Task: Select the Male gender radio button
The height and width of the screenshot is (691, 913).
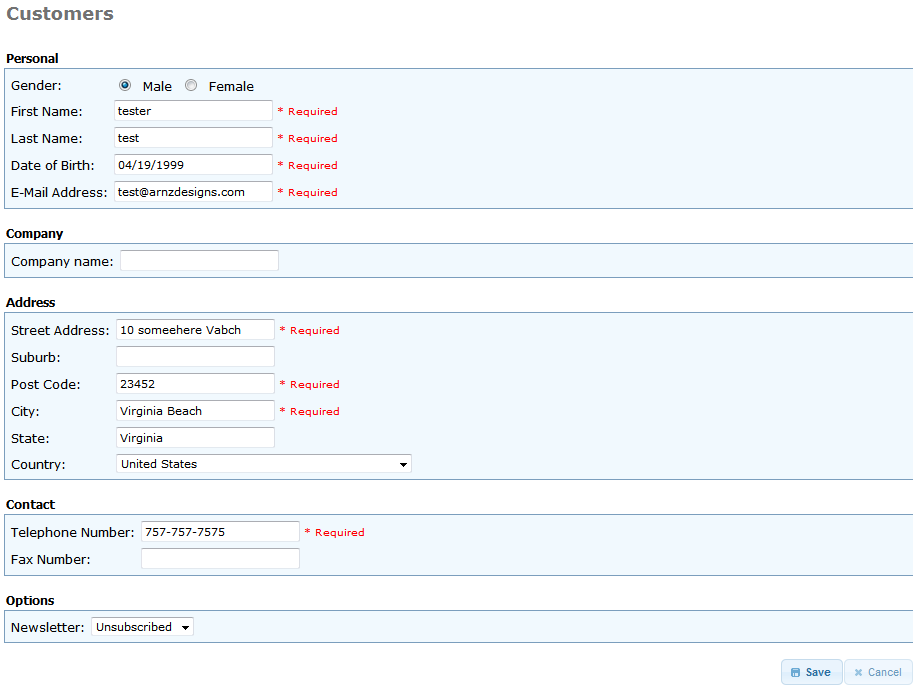Action: (125, 86)
